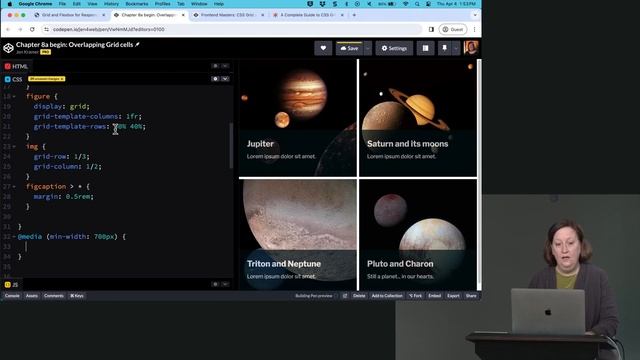This screenshot has width=640, height=360.
Task: Click the pin icon in the CodePen header
Action: point(444,48)
